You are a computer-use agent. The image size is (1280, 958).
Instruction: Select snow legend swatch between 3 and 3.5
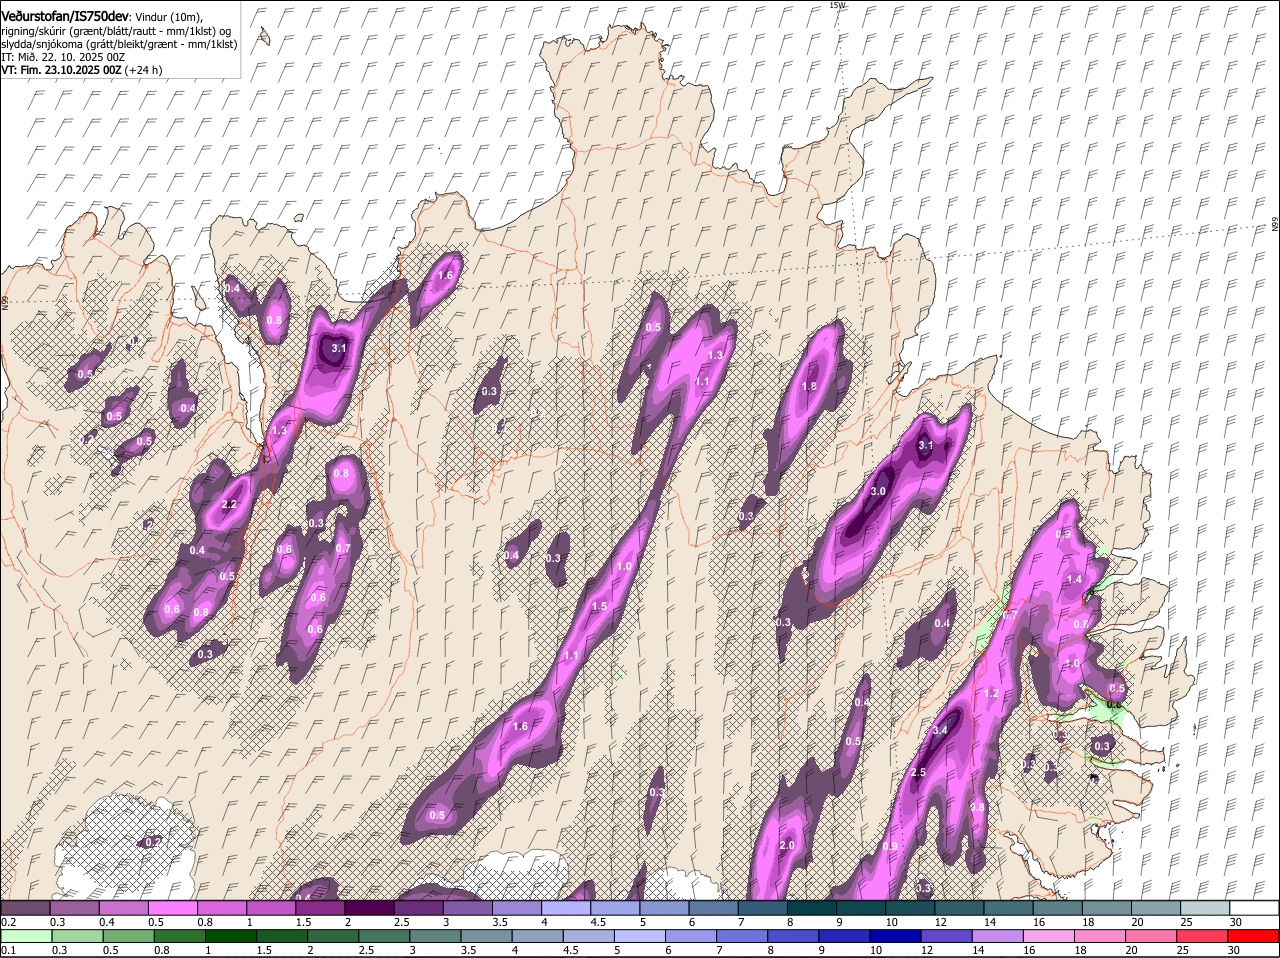click(x=467, y=908)
